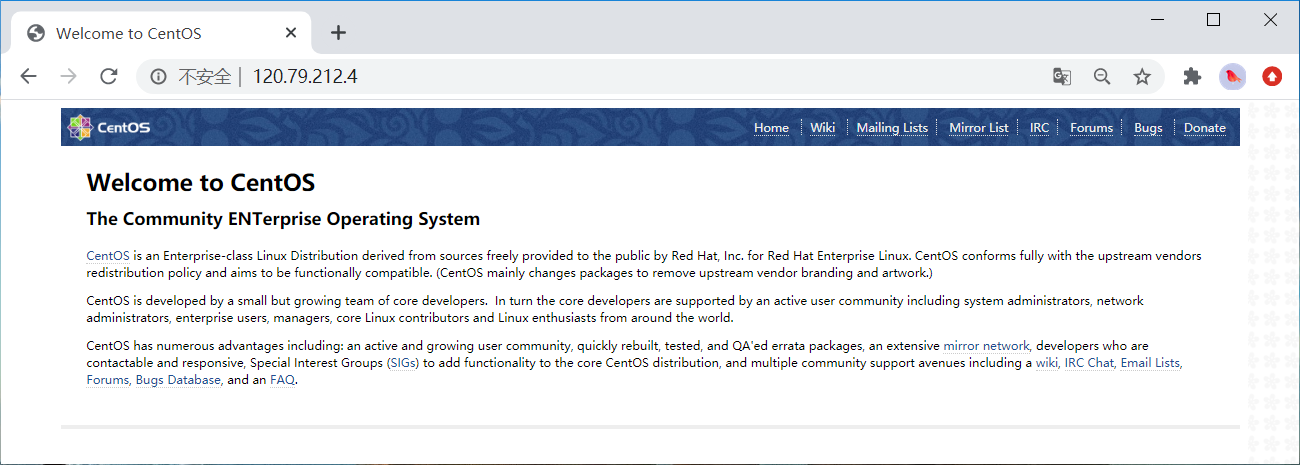Open the Wiki link in nav bar
The image size is (1300, 465).
coord(823,128)
